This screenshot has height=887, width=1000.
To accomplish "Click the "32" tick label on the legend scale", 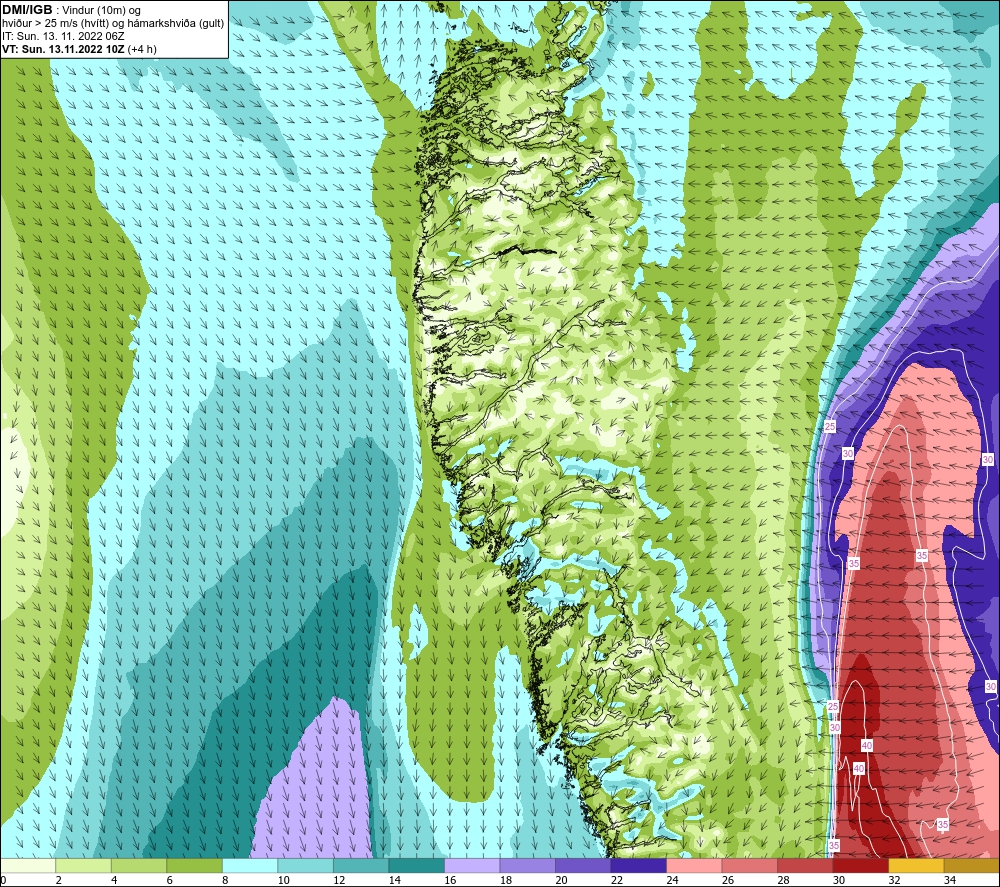I will 893,880.
